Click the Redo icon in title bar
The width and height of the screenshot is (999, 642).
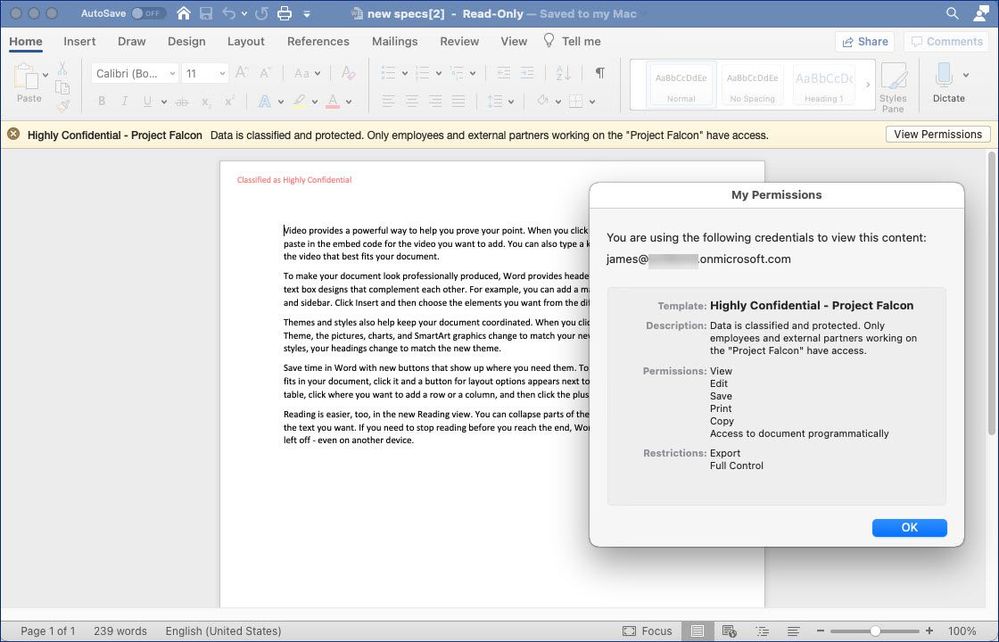coord(262,13)
